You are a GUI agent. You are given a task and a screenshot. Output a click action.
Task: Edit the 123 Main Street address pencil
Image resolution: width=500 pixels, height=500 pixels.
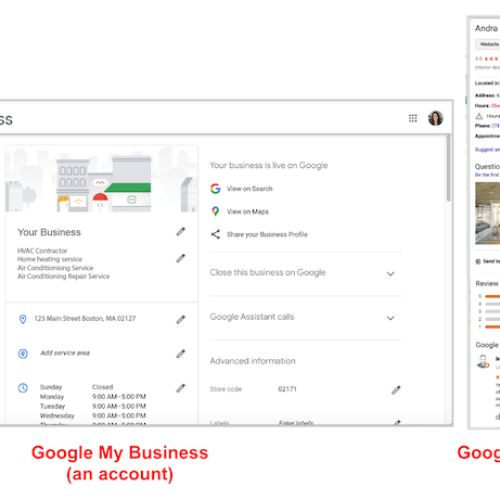pos(181,319)
